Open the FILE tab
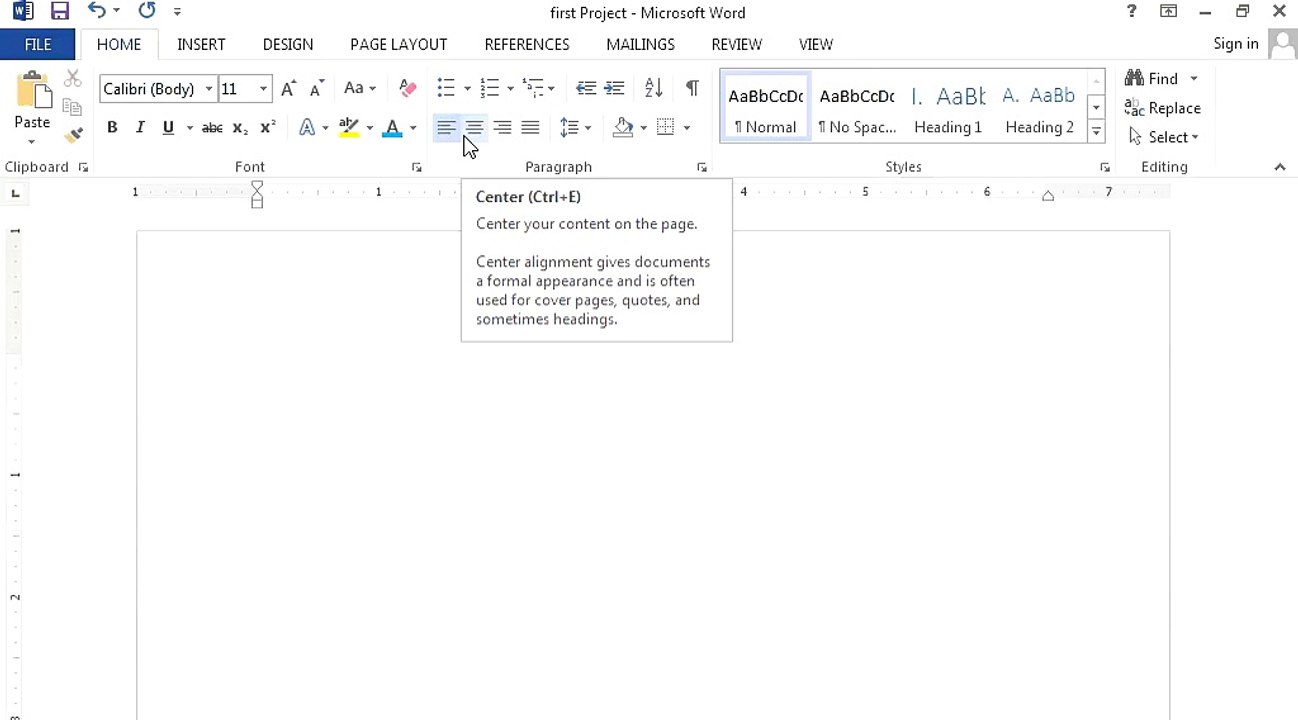 tap(38, 44)
